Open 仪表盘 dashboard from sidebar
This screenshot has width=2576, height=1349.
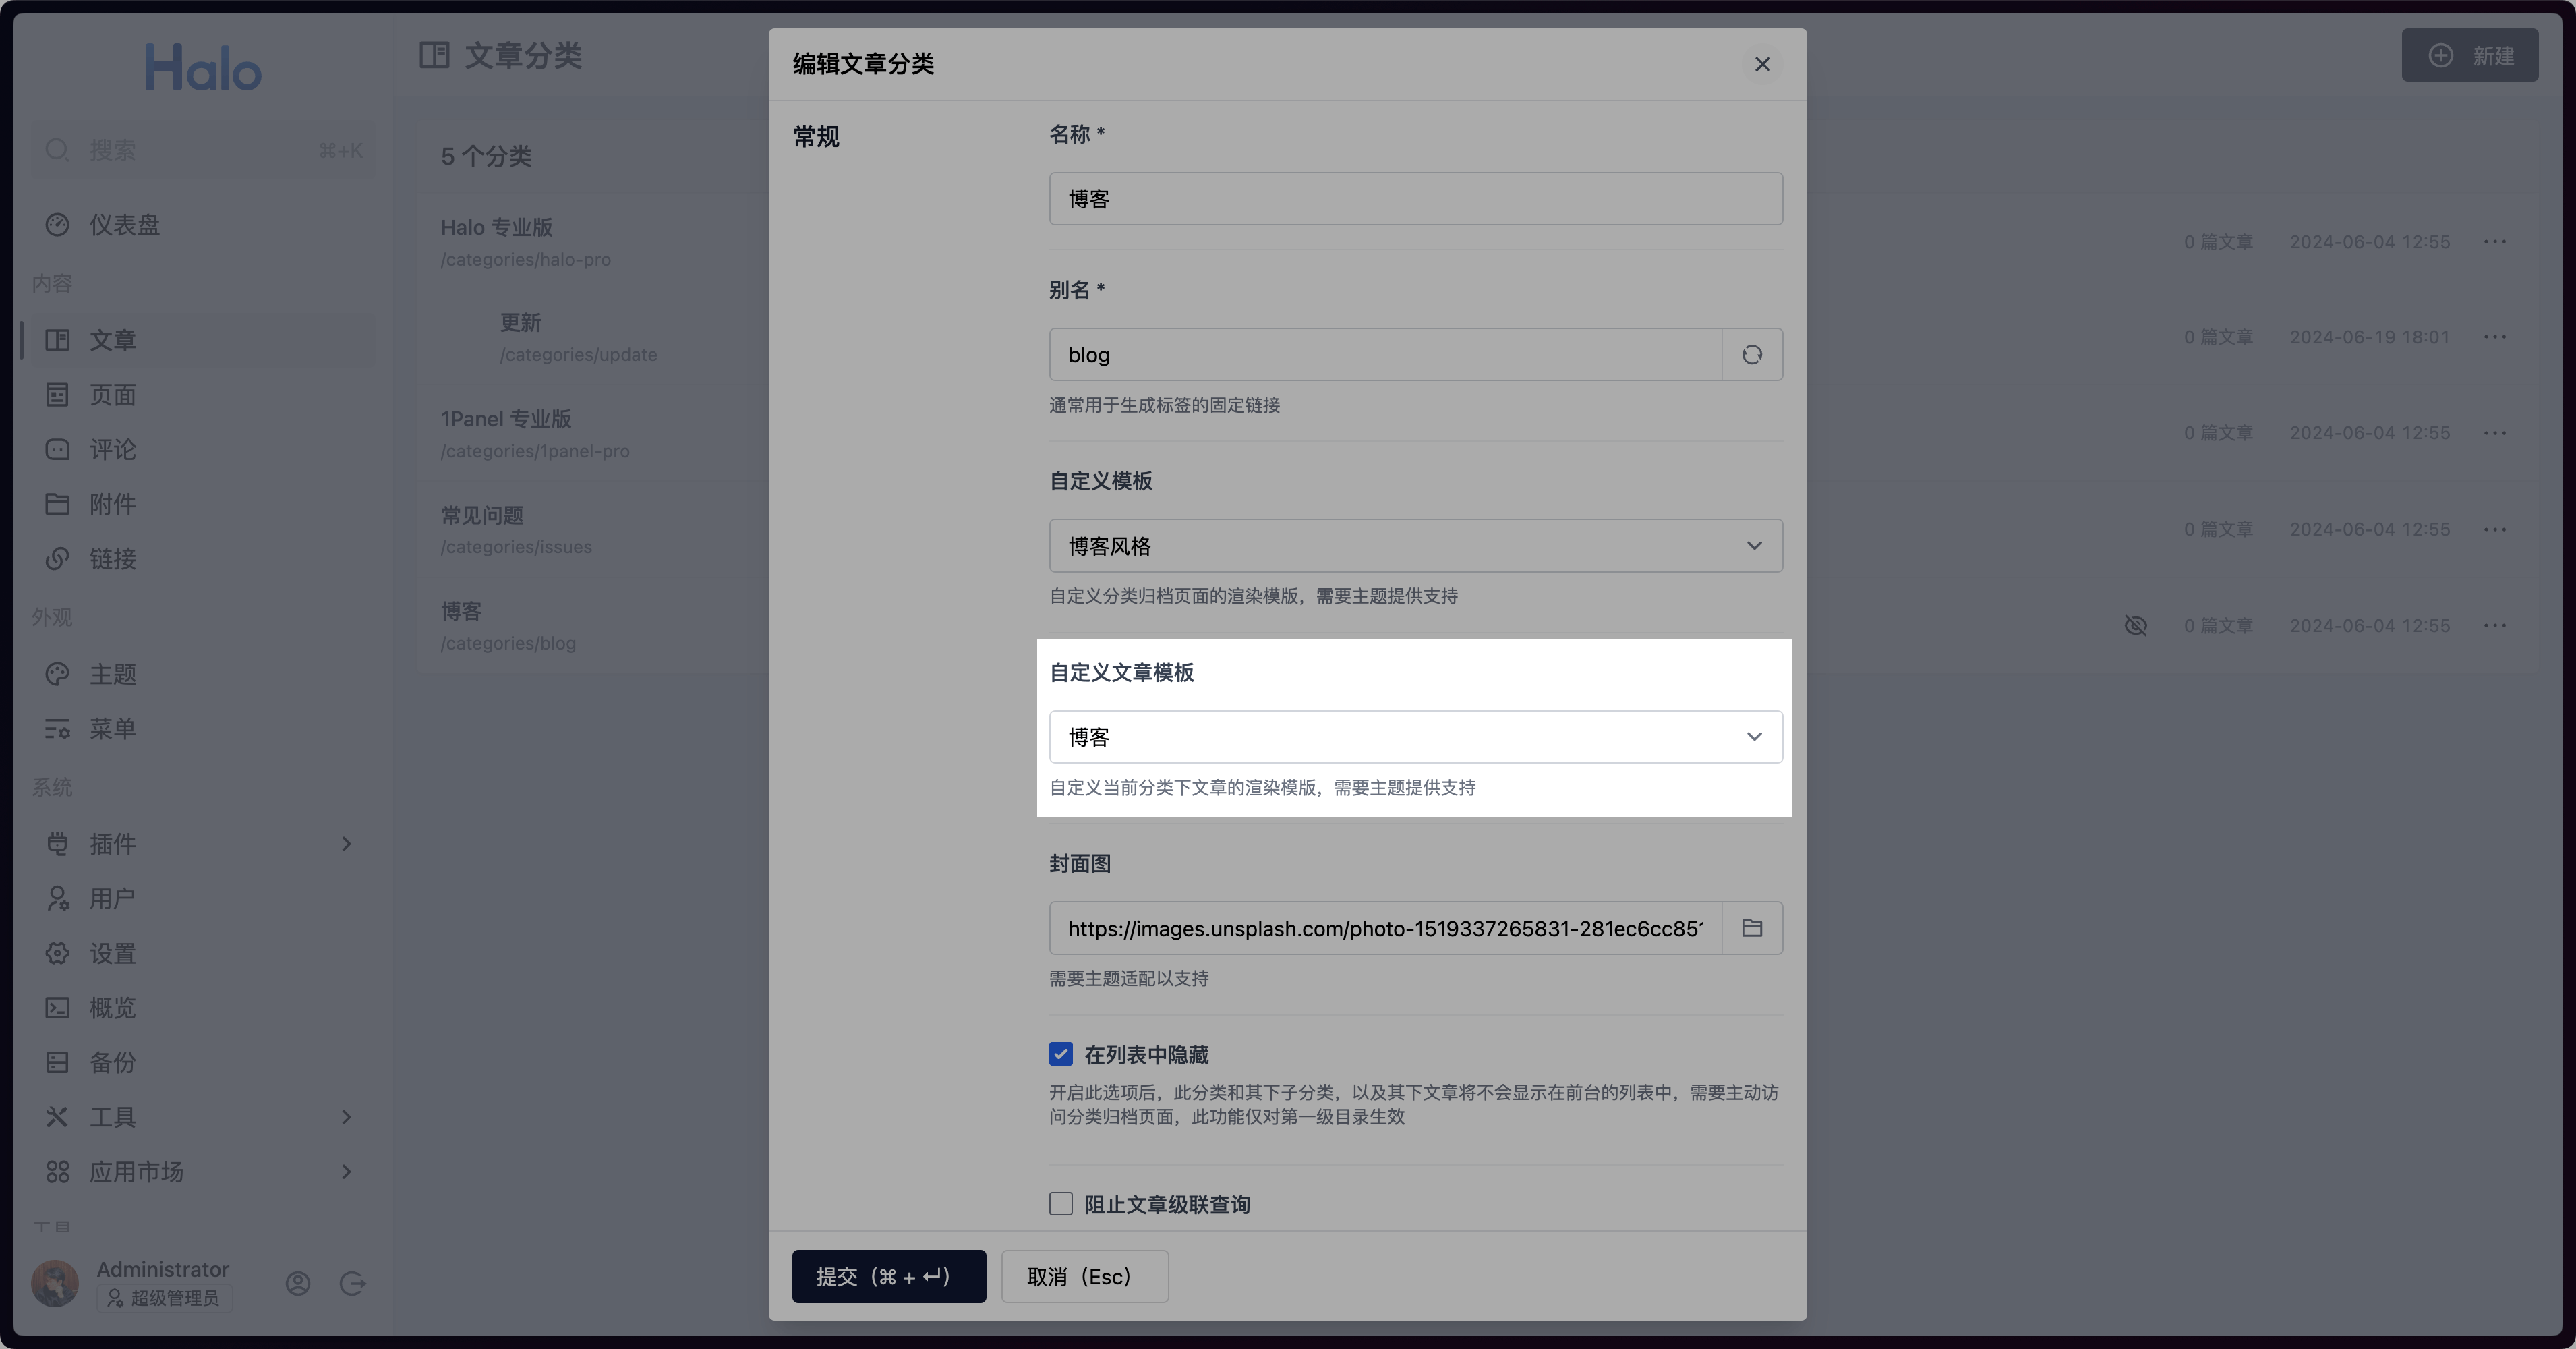click(x=124, y=225)
